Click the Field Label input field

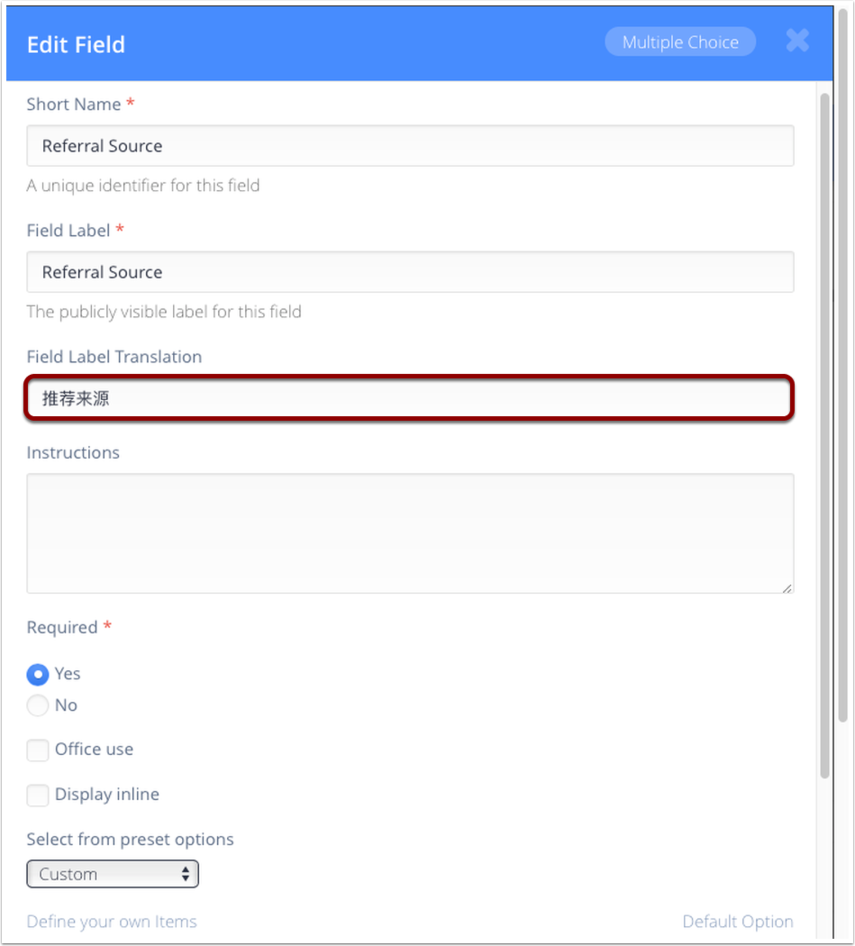click(410, 272)
